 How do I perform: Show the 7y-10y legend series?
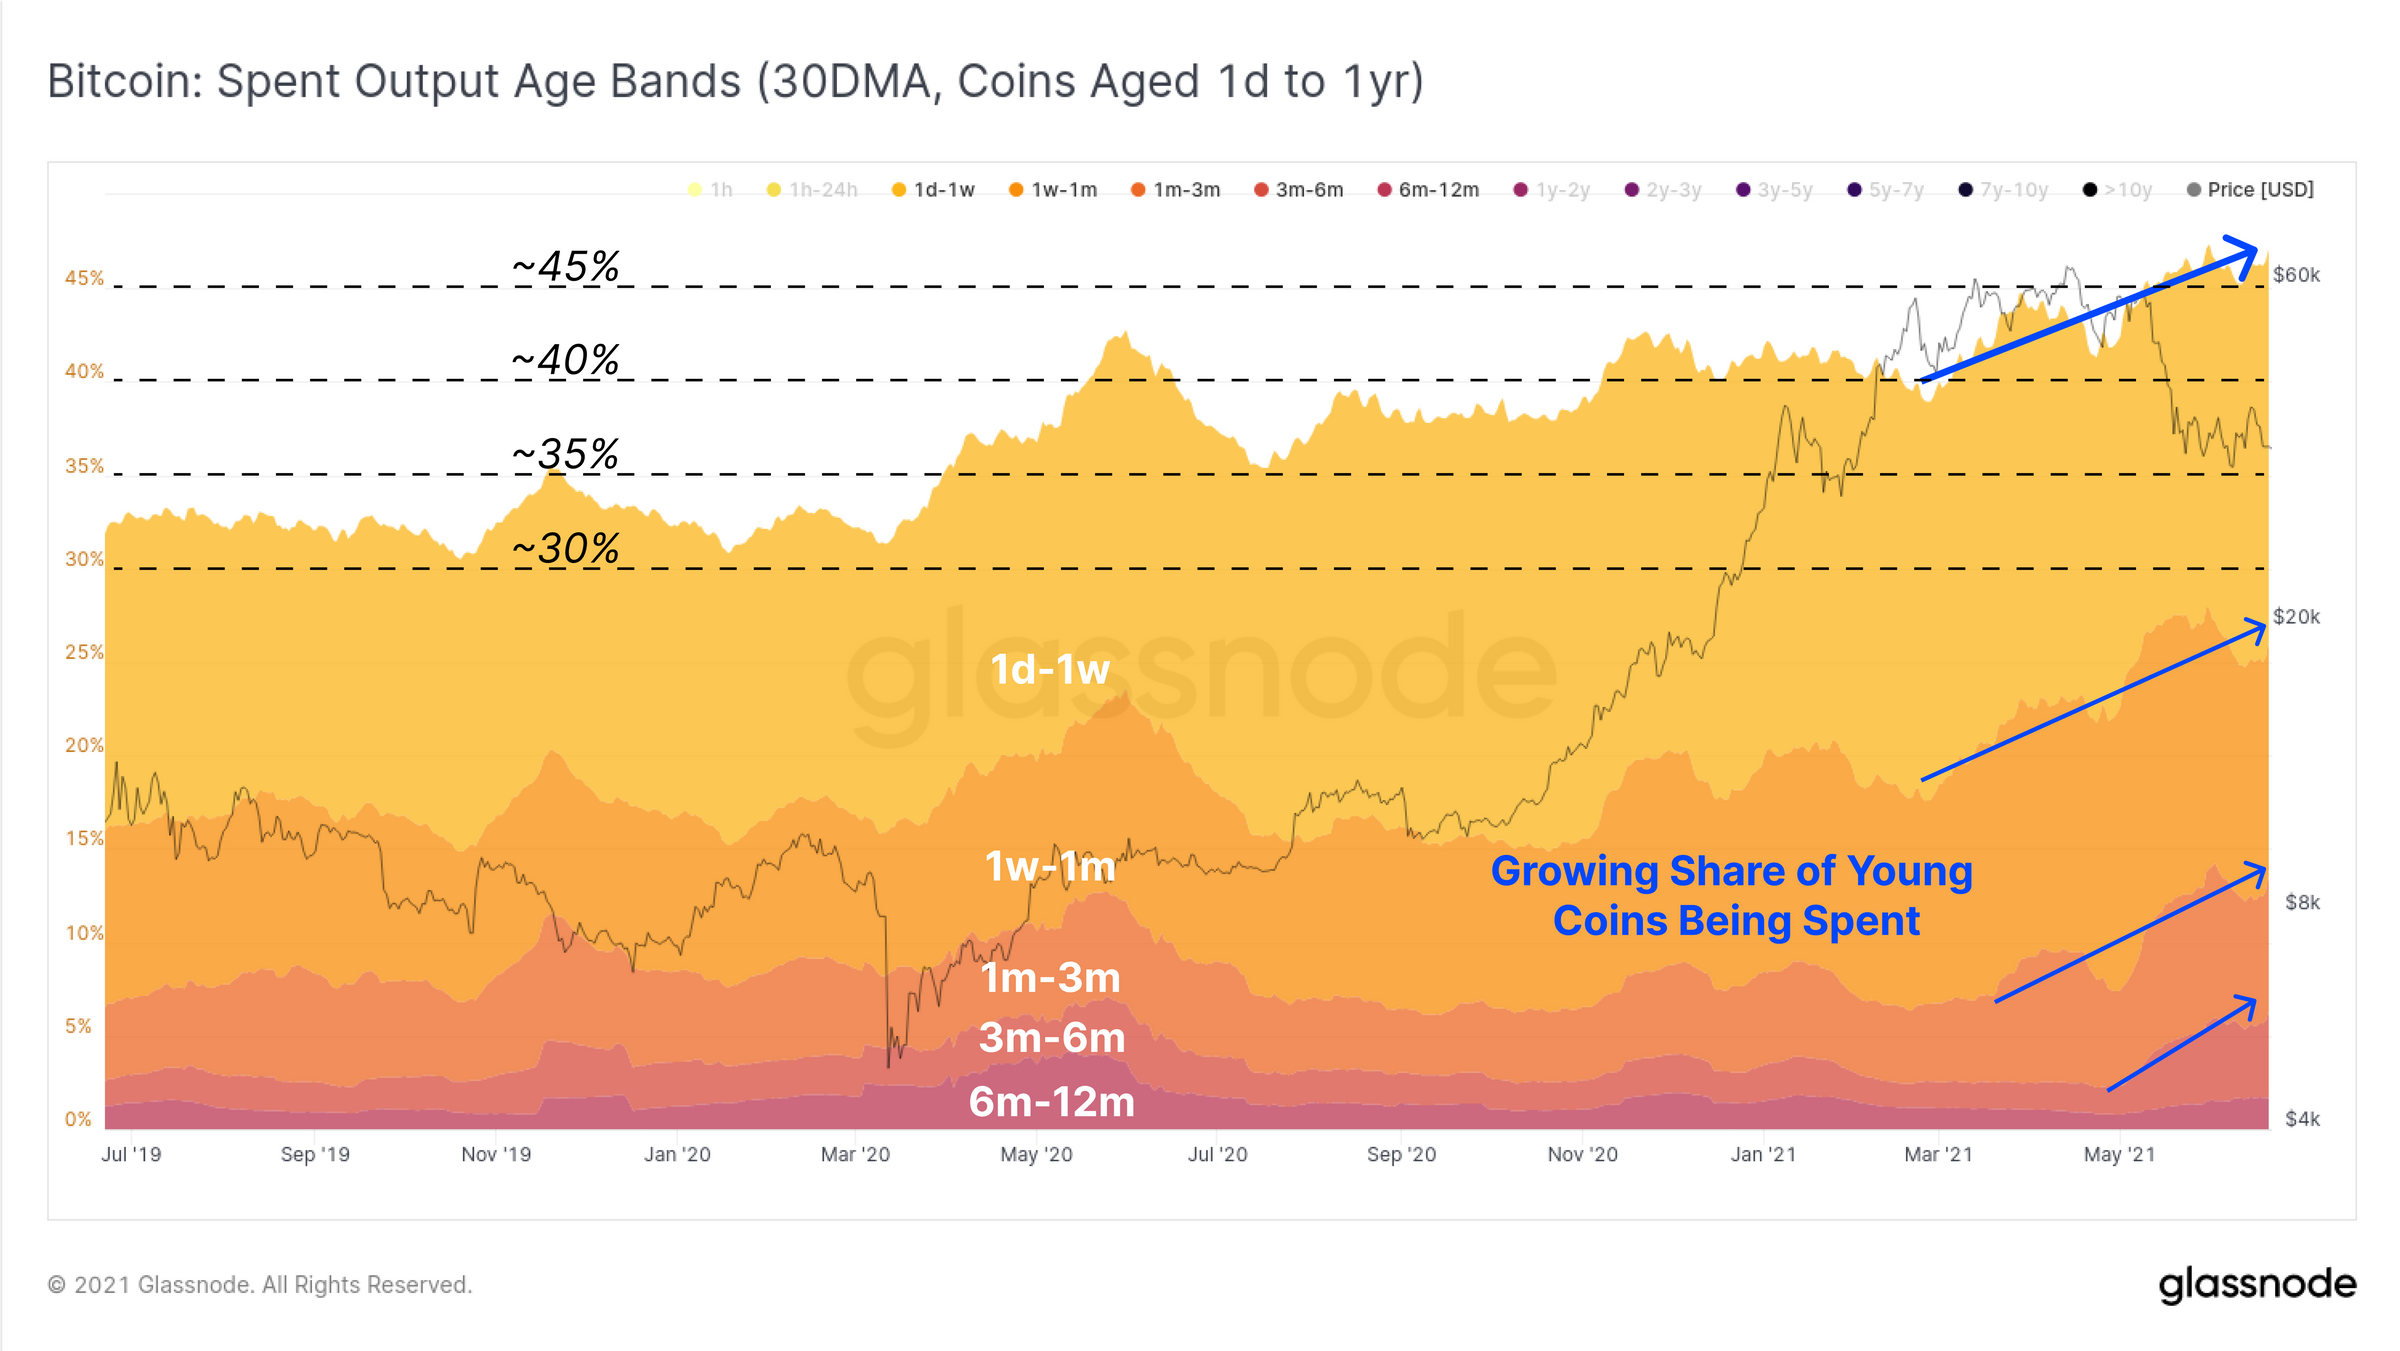(x=2003, y=190)
